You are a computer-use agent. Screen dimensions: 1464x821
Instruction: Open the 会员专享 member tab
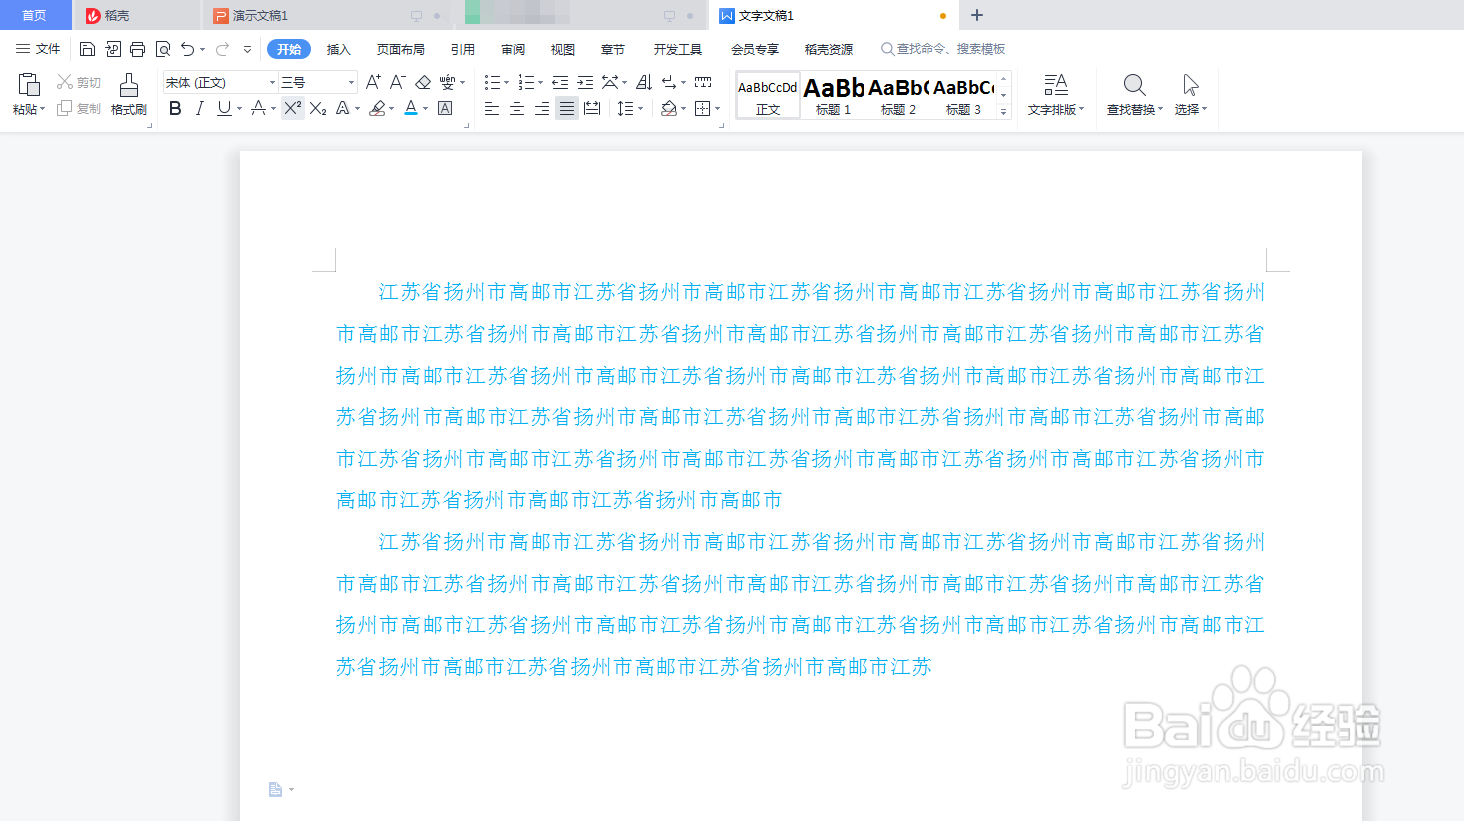pos(755,49)
